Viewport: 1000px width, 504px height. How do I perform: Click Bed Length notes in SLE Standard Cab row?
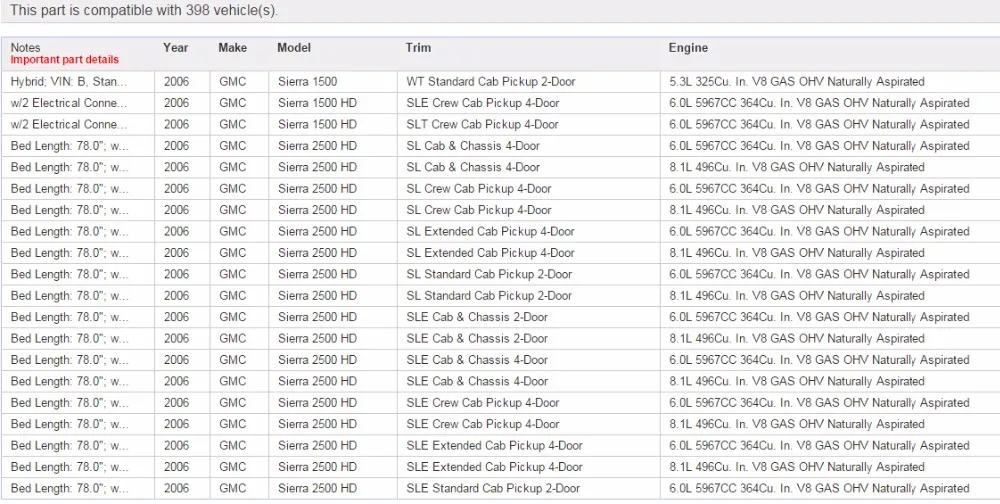pyautogui.click(x=69, y=488)
